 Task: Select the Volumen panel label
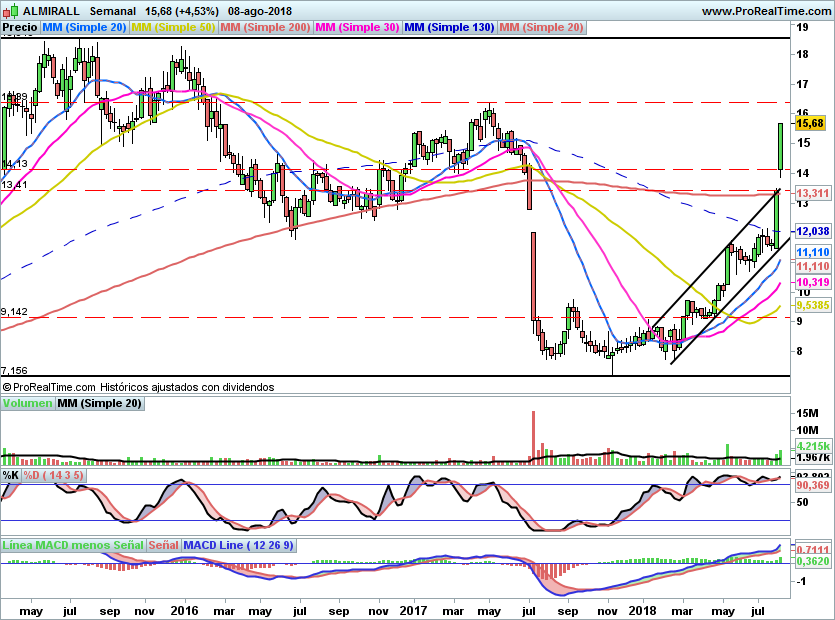point(27,403)
